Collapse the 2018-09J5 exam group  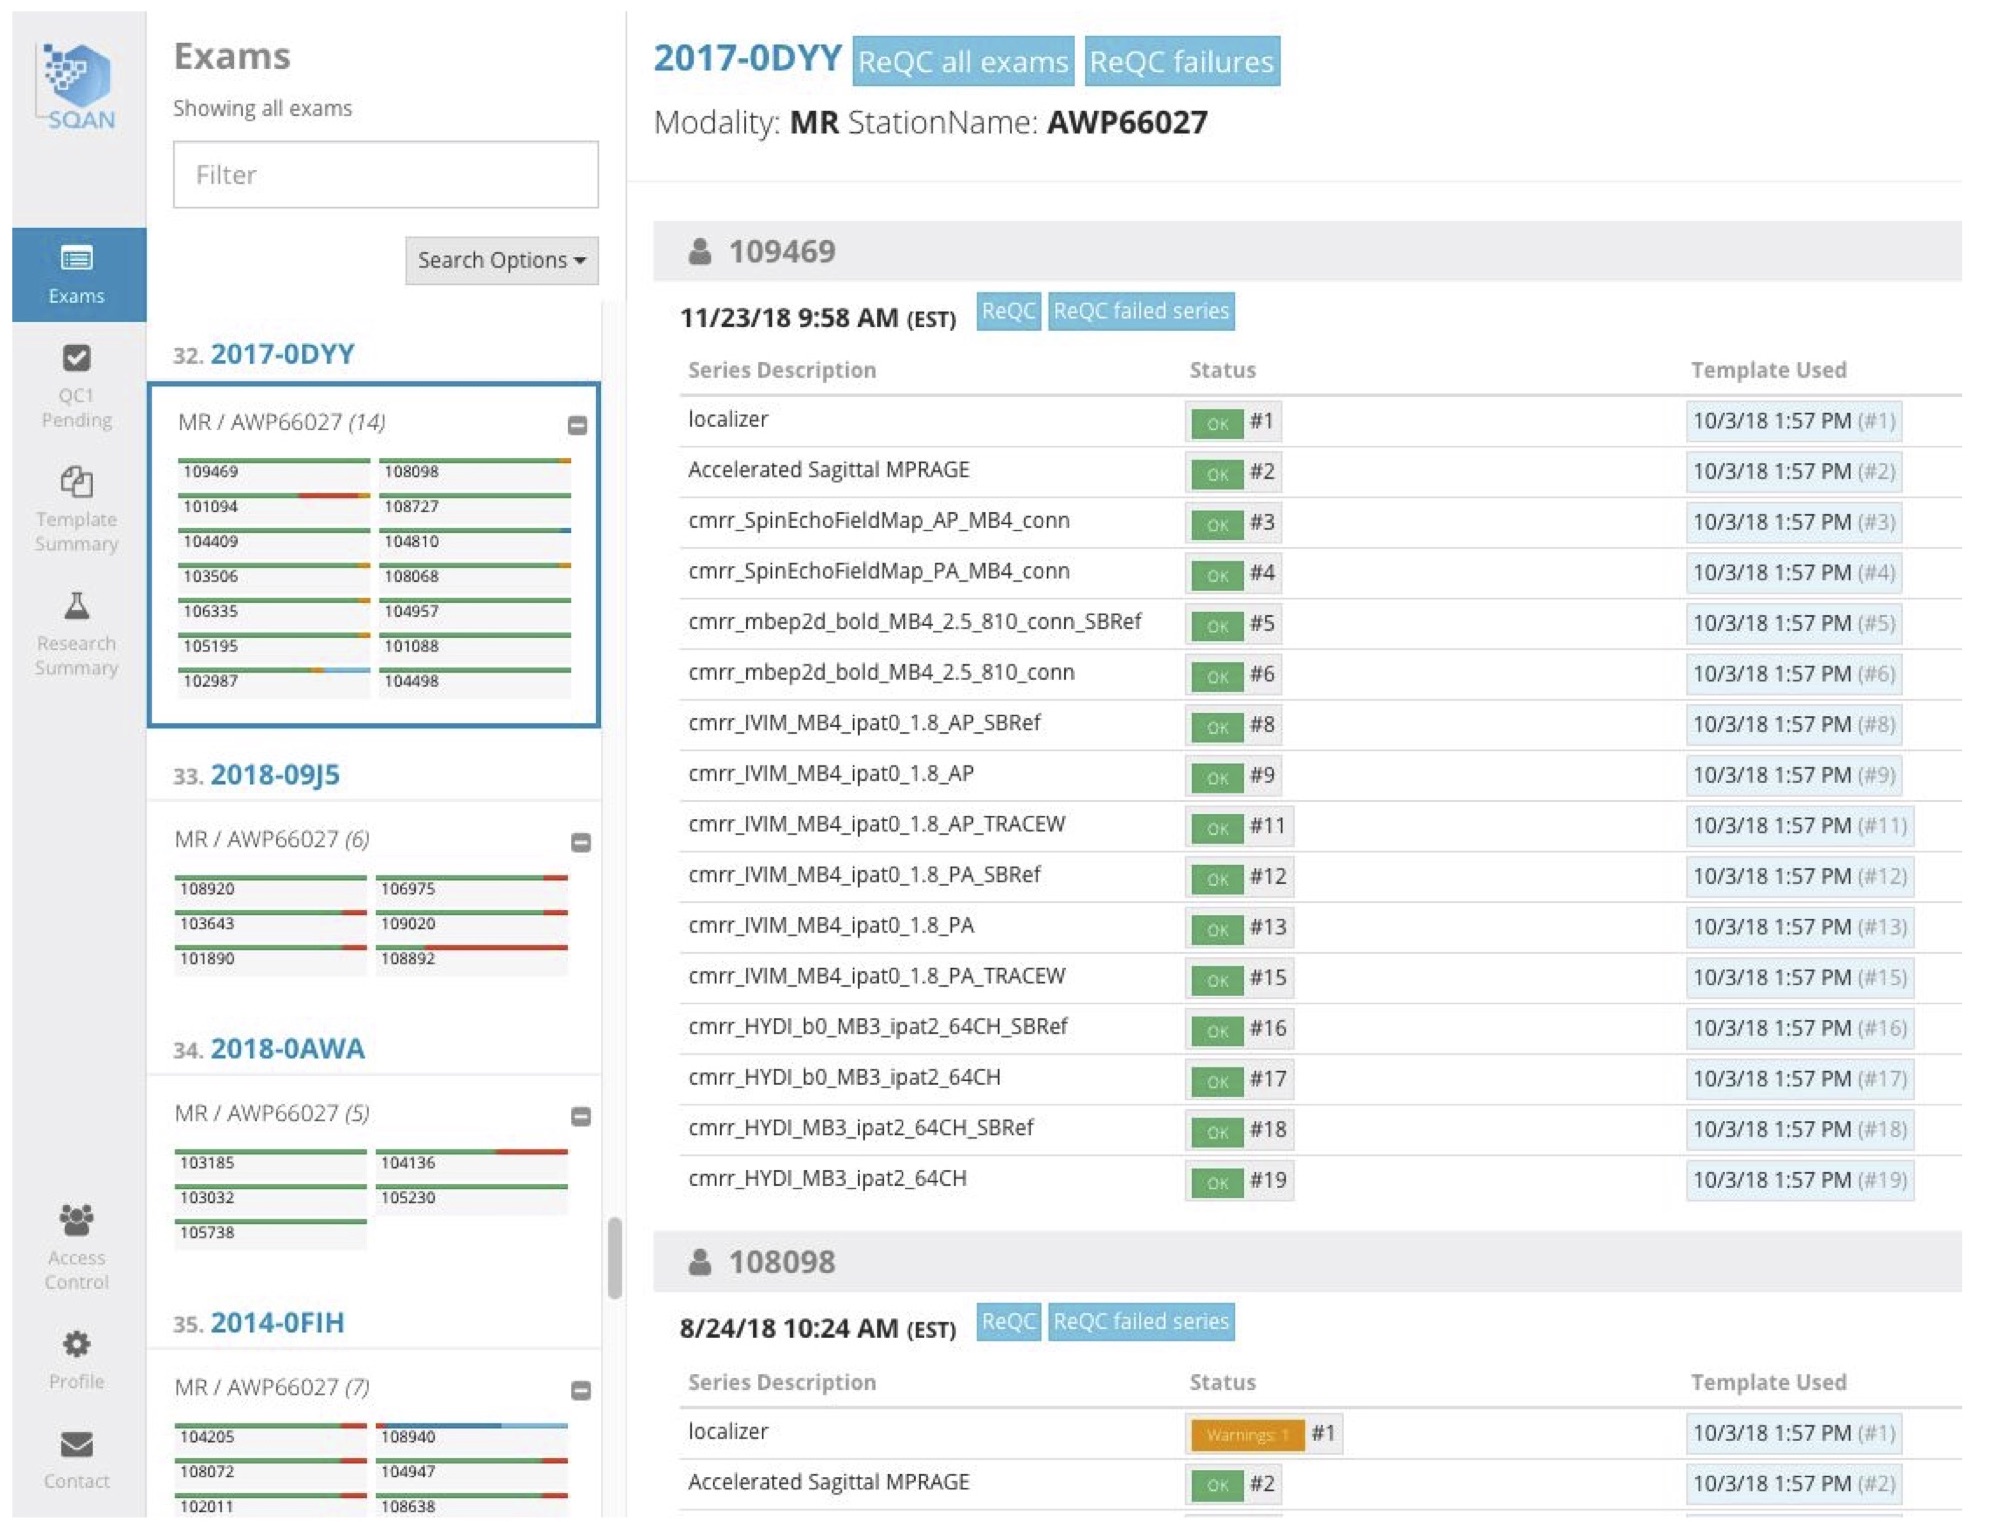click(580, 843)
